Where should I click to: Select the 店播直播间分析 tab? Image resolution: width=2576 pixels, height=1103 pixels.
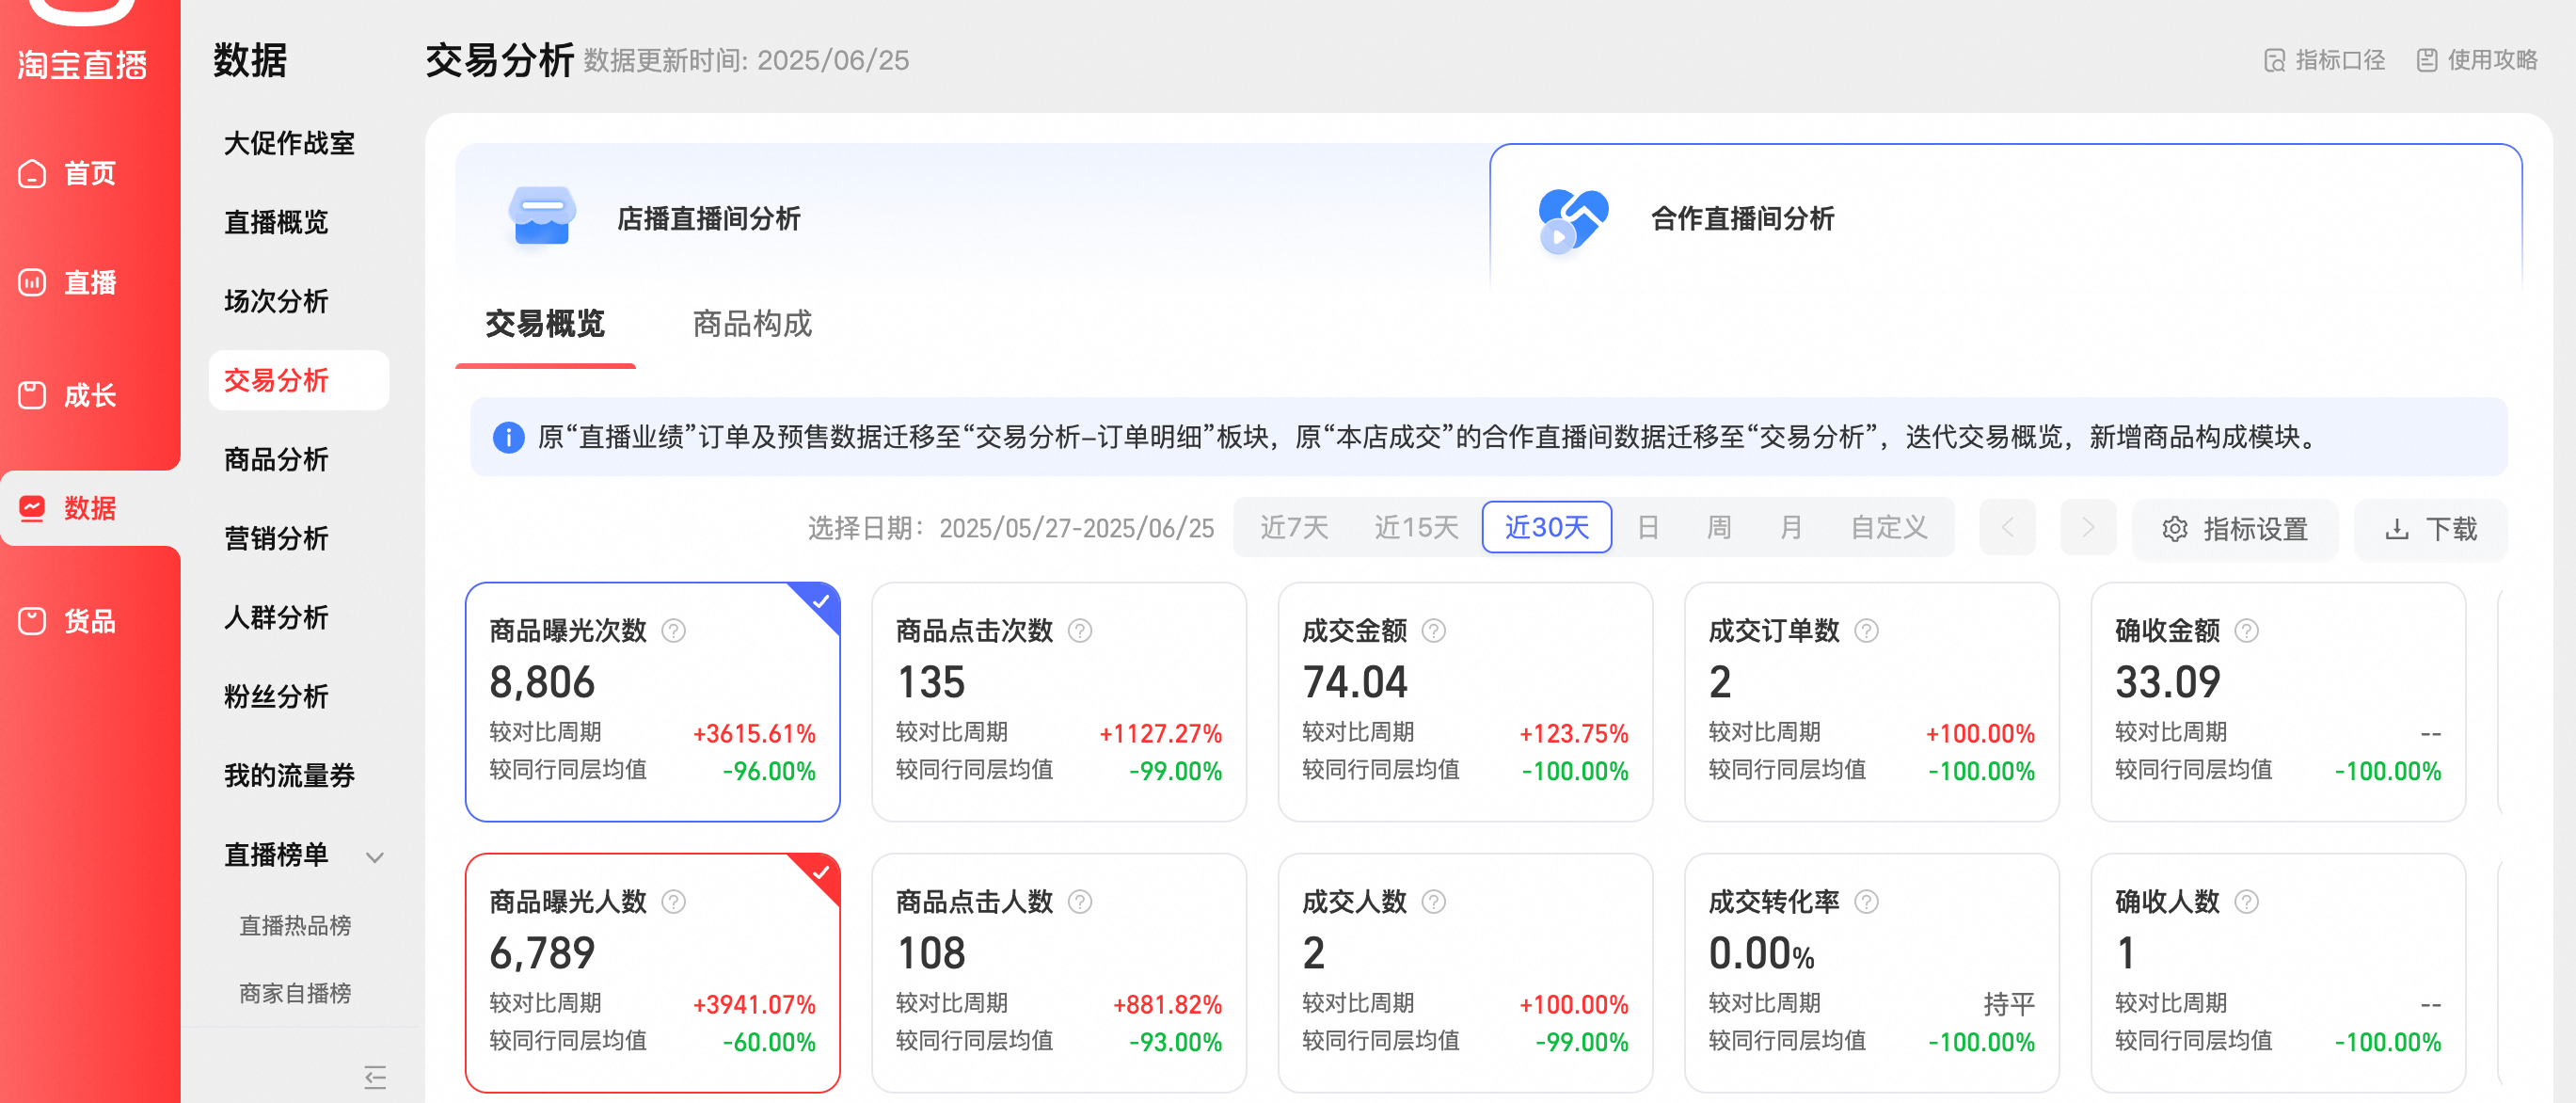[972, 218]
